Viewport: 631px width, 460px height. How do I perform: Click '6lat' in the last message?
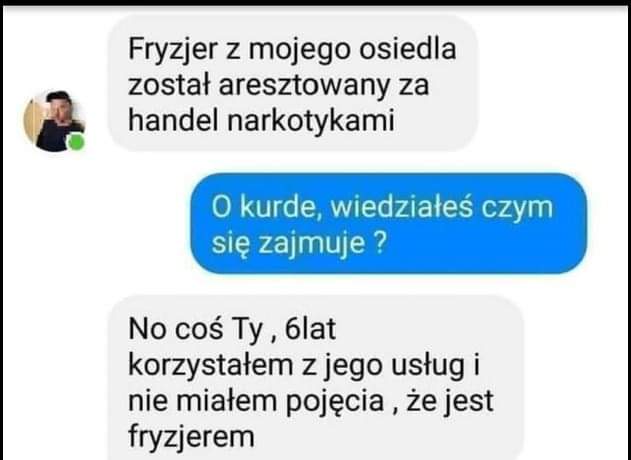(x=310, y=329)
